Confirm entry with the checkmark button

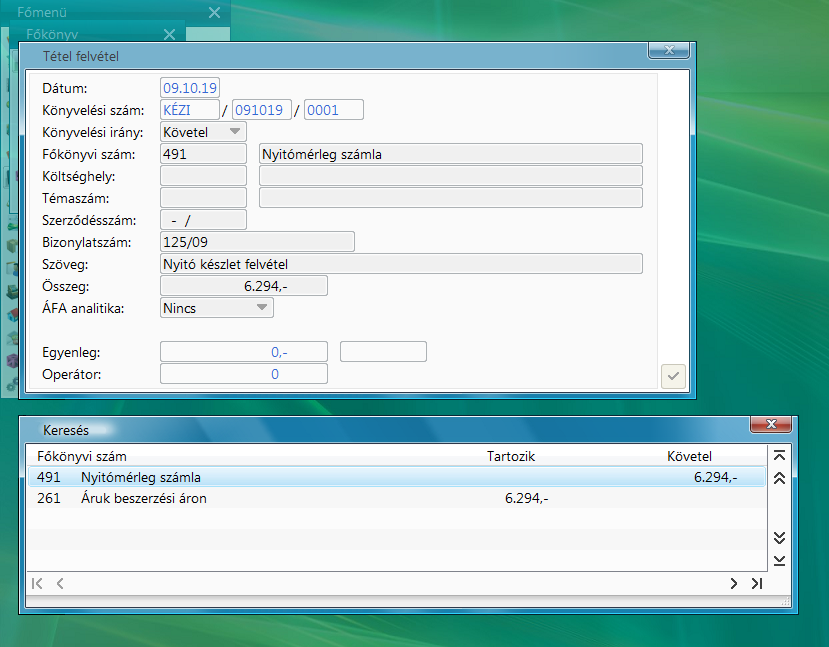click(x=673, y=376)
